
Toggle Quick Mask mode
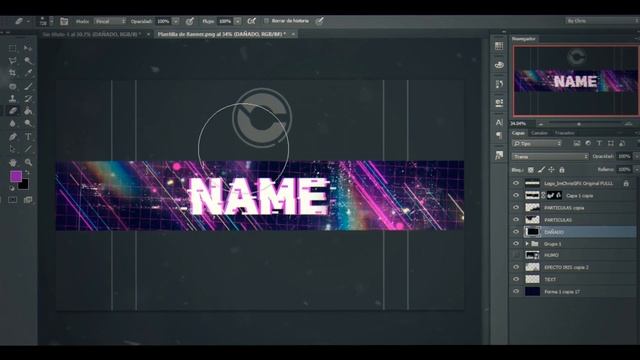tap(13, 200)
